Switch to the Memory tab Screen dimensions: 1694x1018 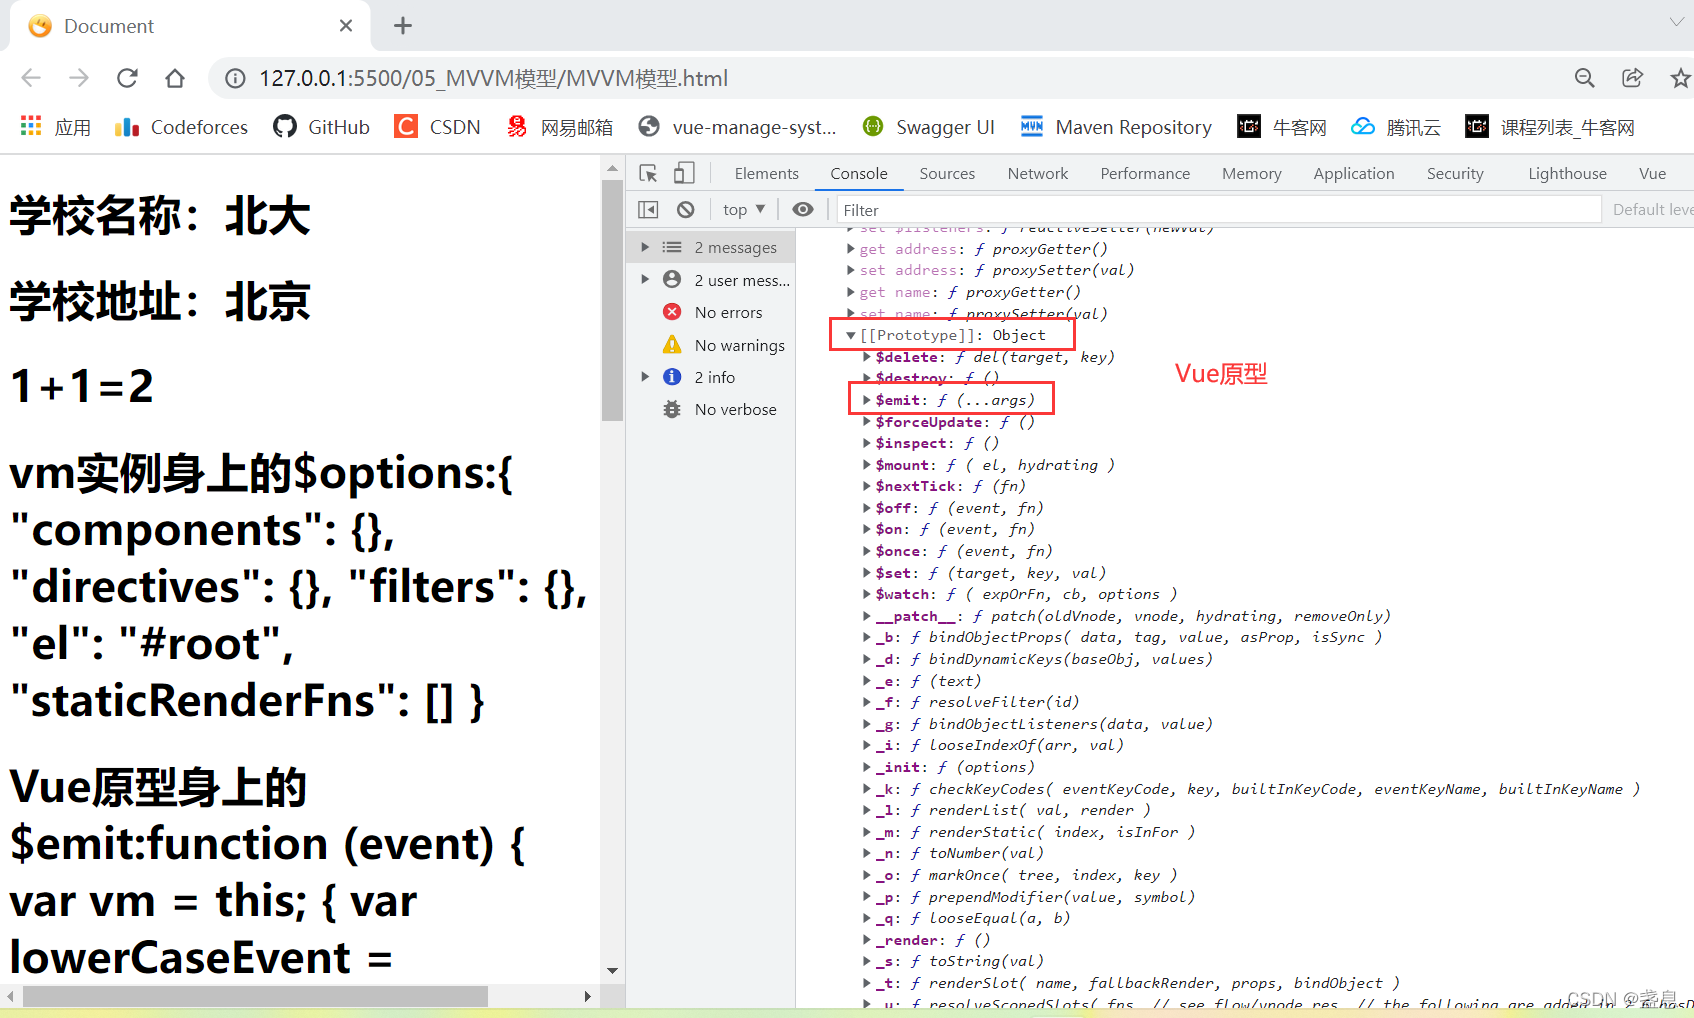pyautogui.click(x=1252, y=173)
